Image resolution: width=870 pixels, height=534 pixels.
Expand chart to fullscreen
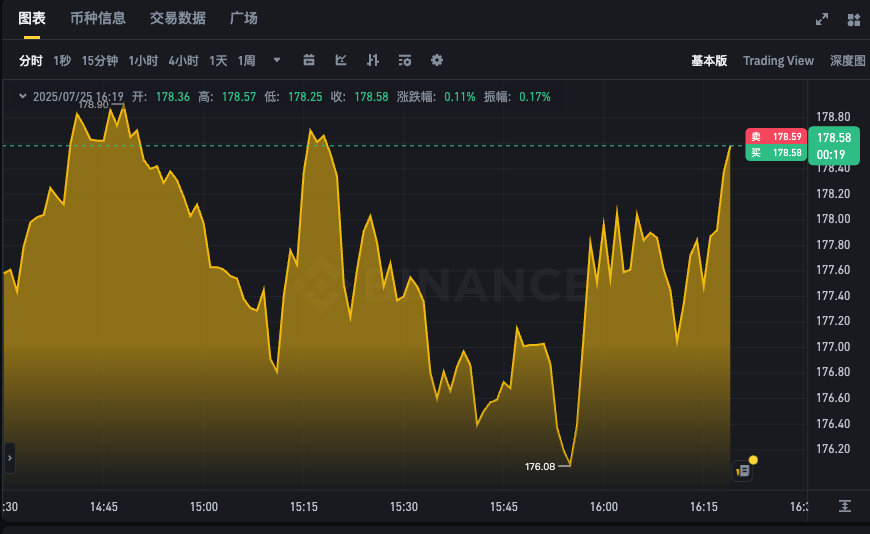pyautogui.click(x=822, y=19)
